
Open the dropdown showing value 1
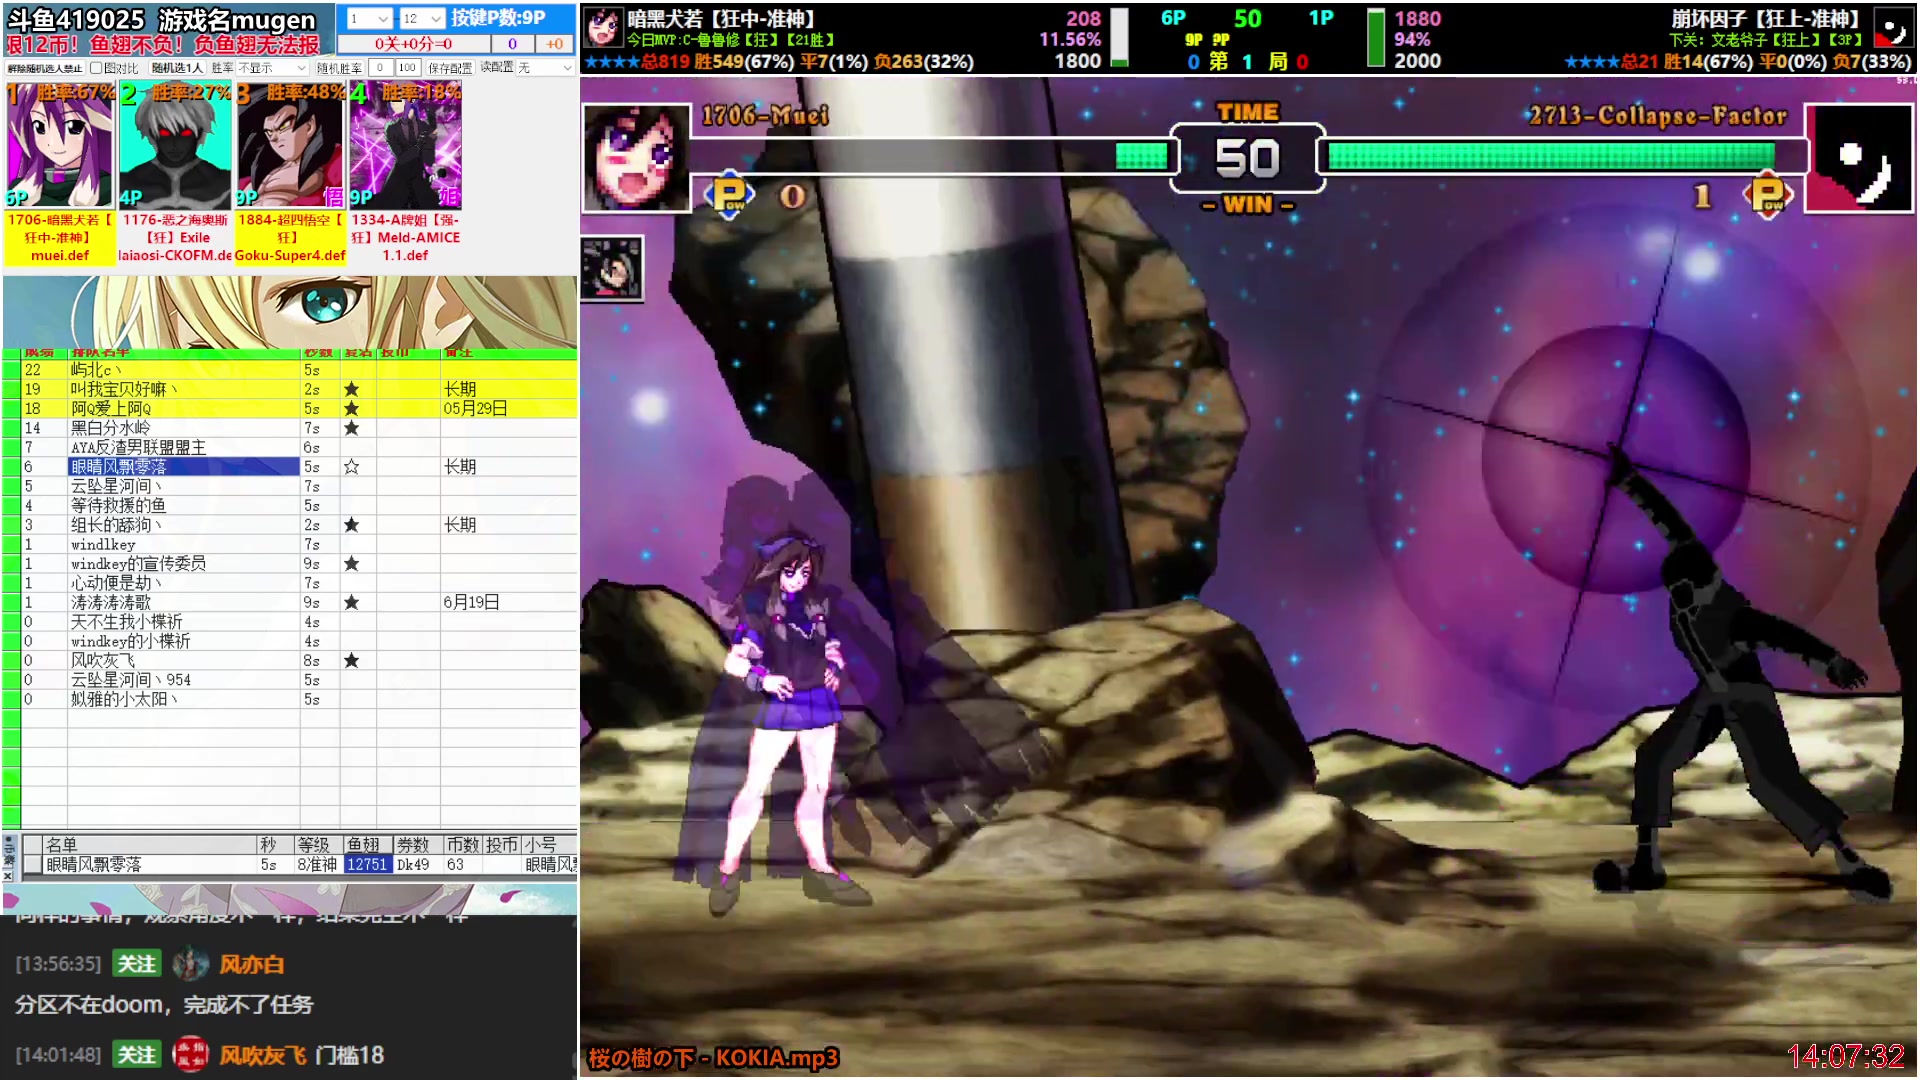[369, 19]
